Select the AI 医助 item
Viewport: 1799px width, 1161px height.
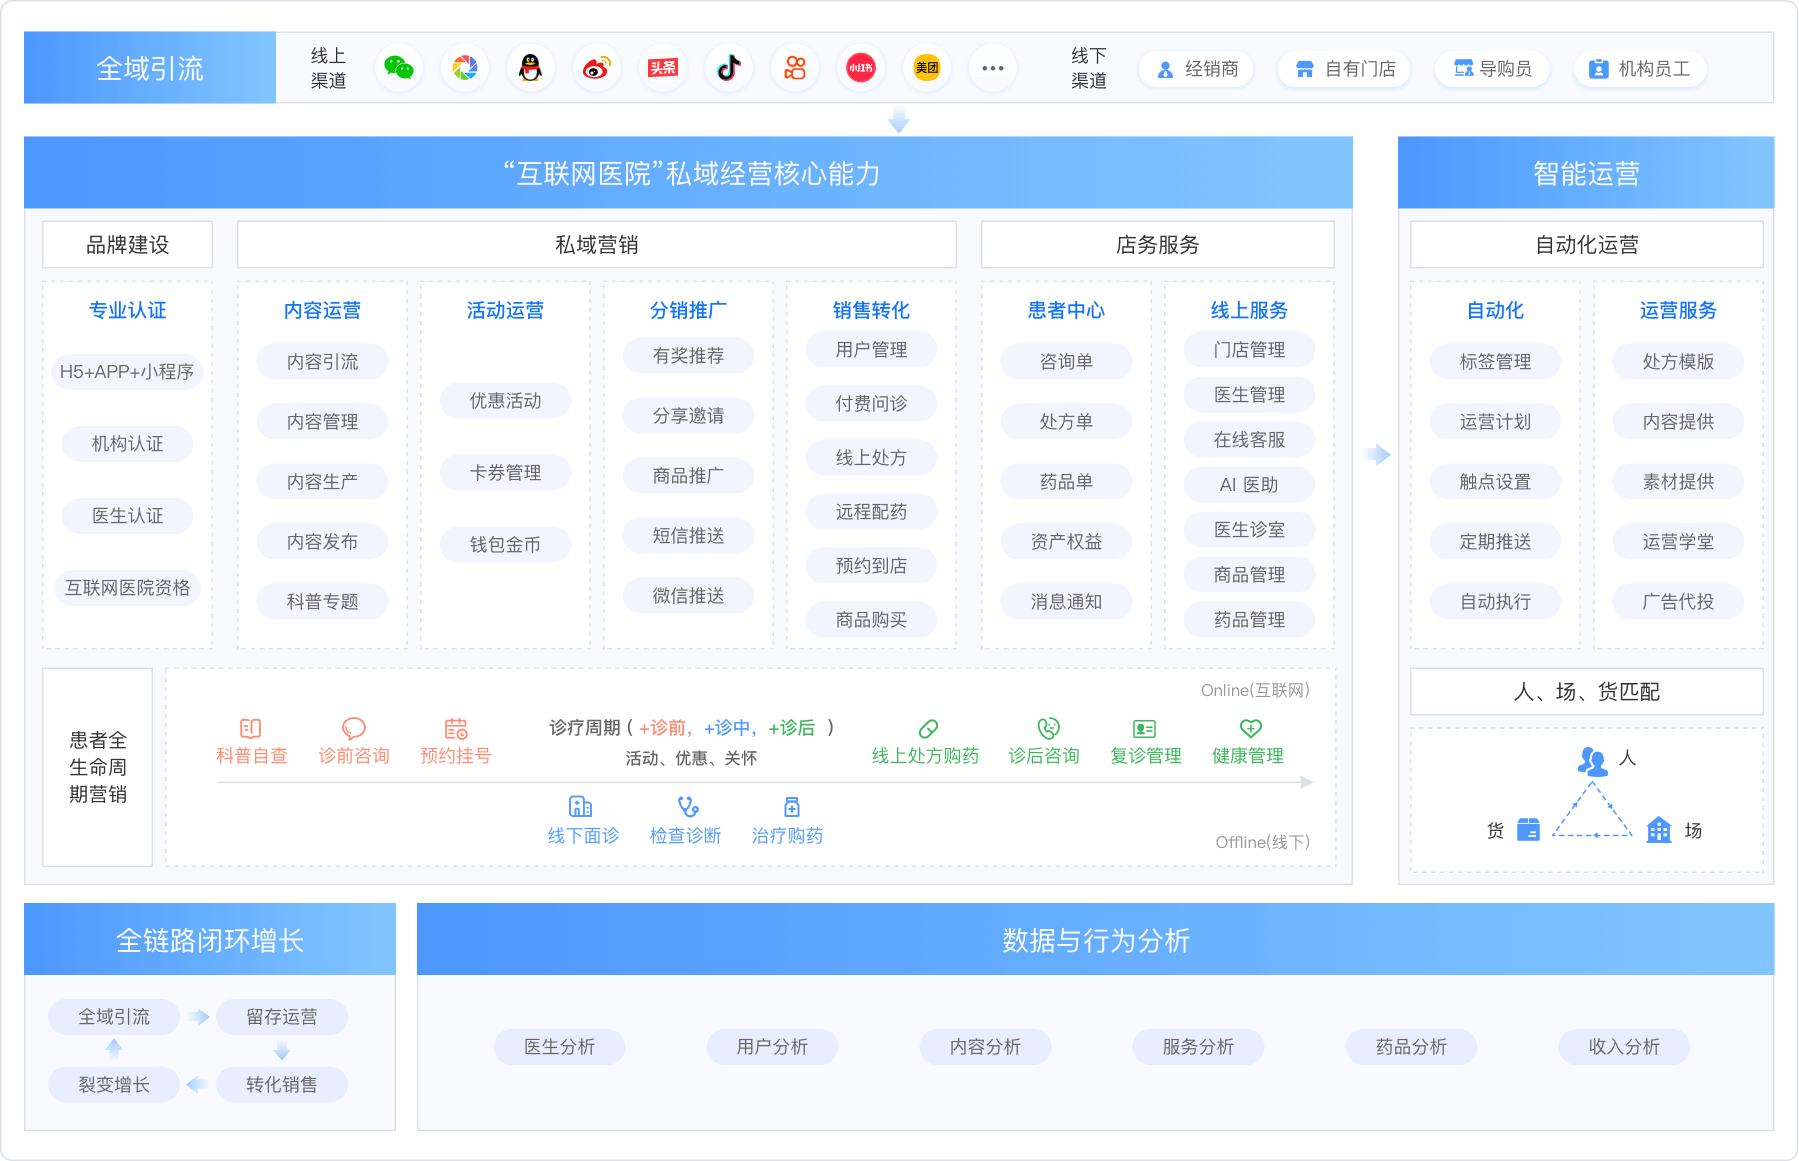point(1249,485)
